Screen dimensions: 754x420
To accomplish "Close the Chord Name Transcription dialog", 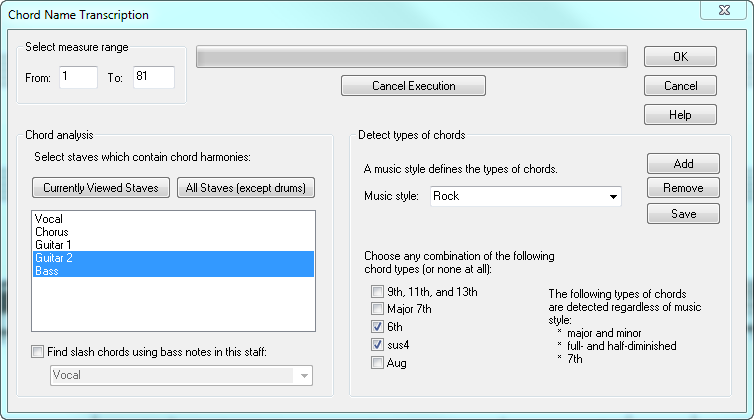I will click(717, 14).
